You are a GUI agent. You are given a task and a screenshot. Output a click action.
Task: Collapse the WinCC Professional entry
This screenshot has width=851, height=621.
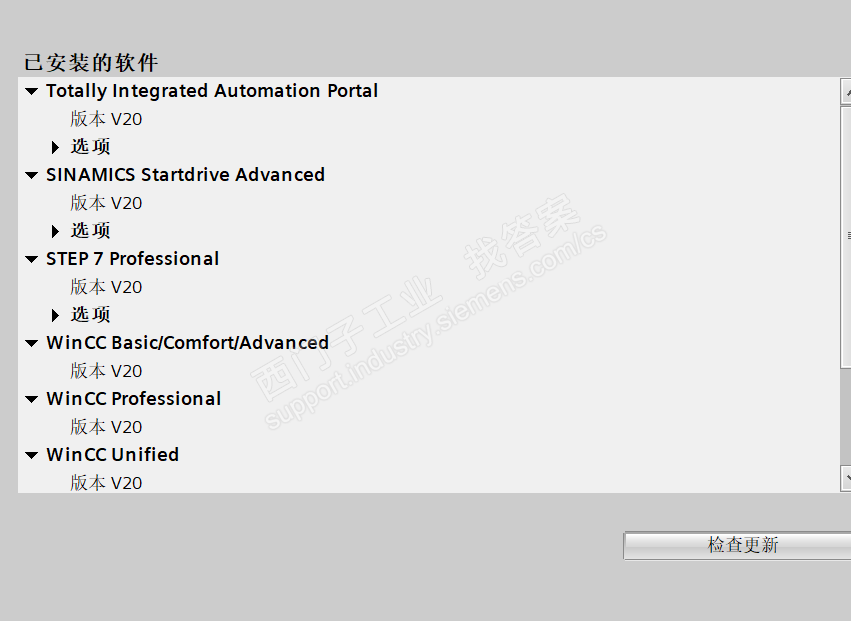tap(31, 399)
